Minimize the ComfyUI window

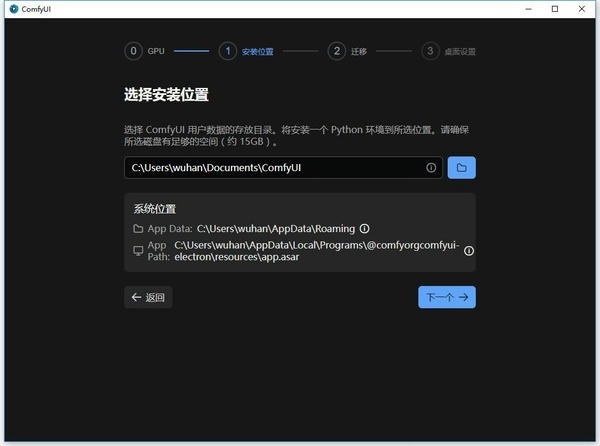(x=528, y=9)
